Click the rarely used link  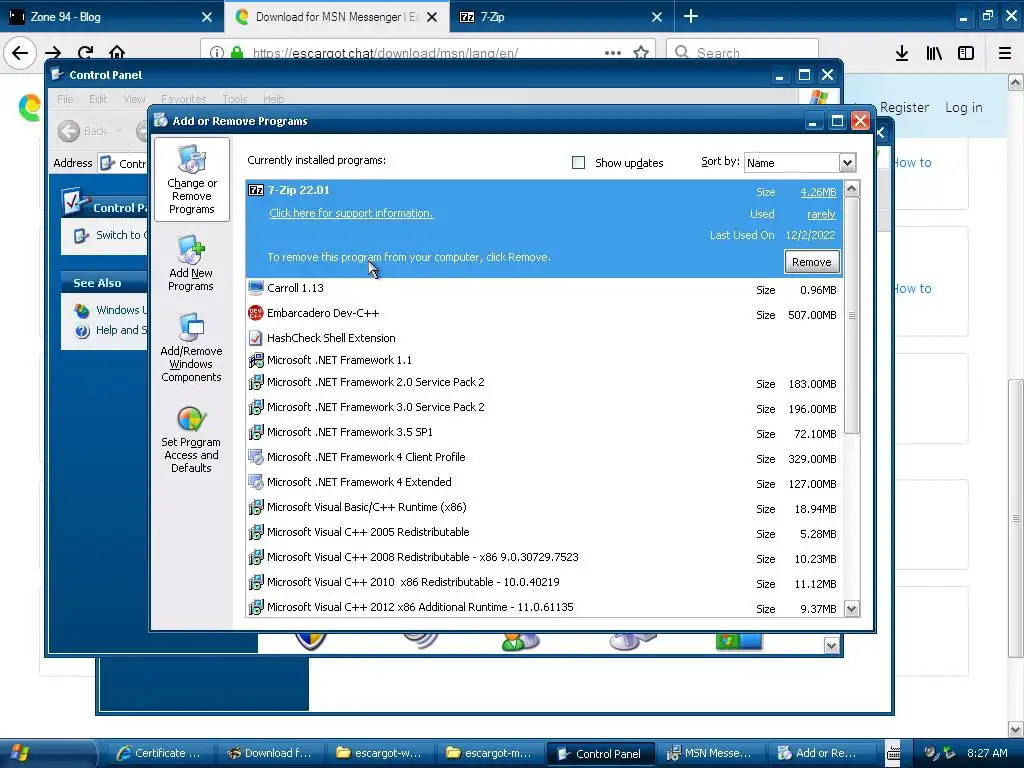click(x=821, y=214)
